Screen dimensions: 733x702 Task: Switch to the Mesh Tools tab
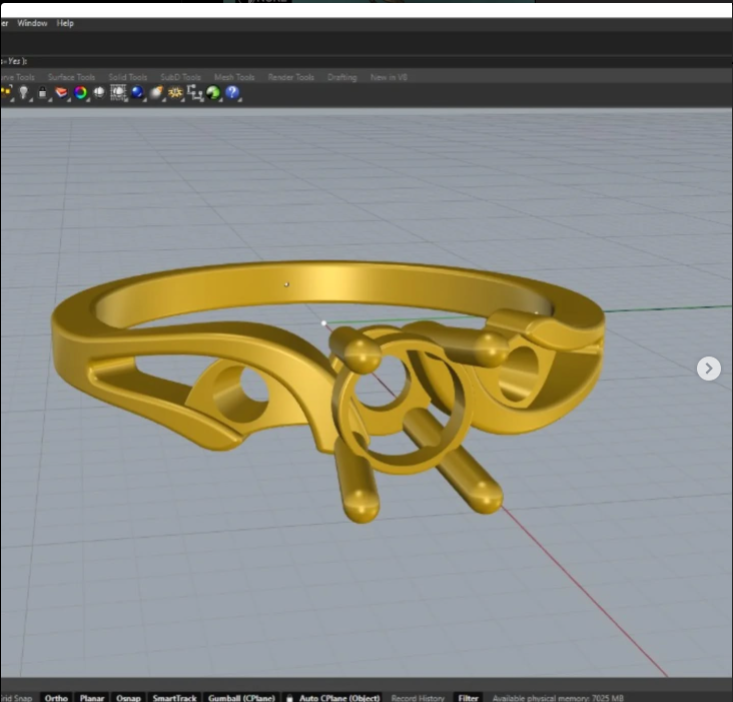tap(234, 77)
